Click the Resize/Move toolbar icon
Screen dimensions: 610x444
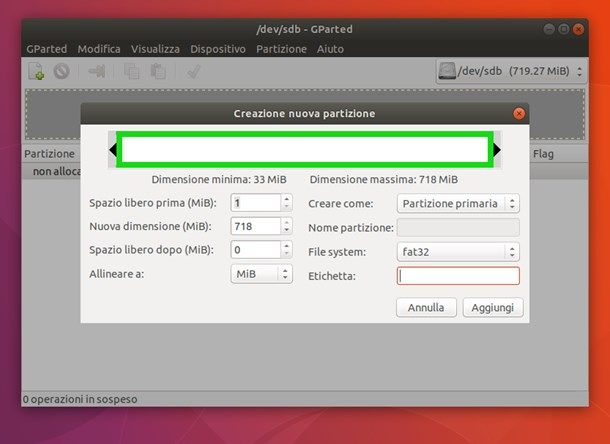96,71
